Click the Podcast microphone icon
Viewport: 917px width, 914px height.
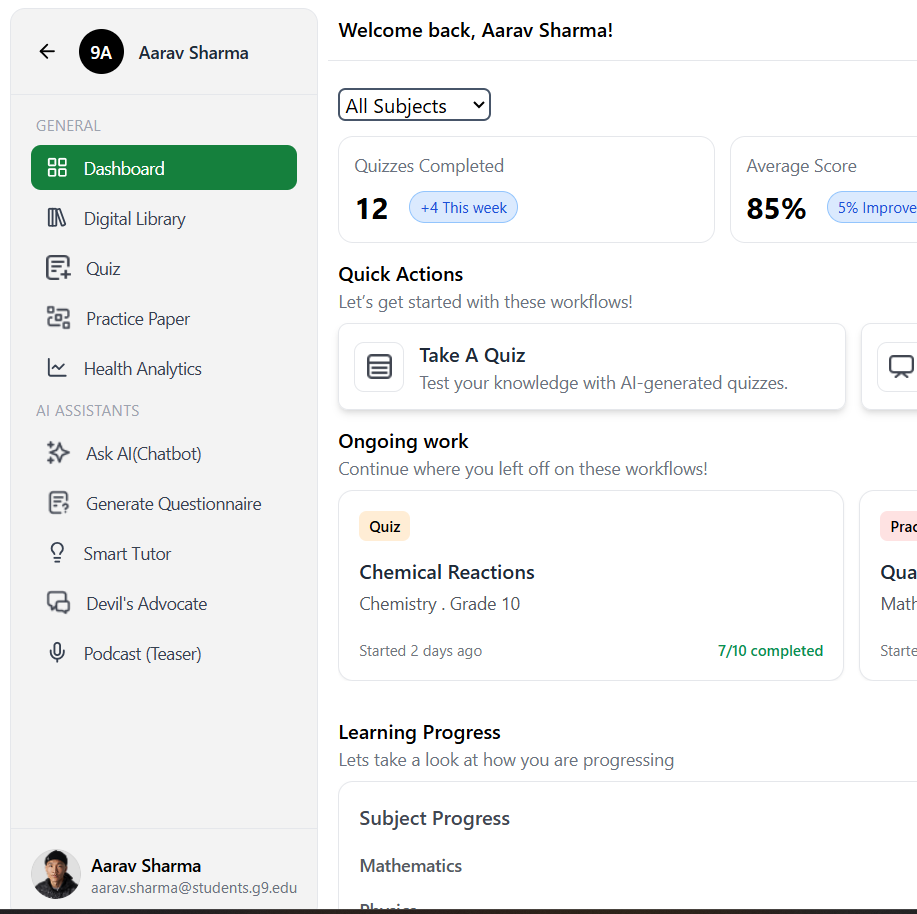click(x=57, y=653)
